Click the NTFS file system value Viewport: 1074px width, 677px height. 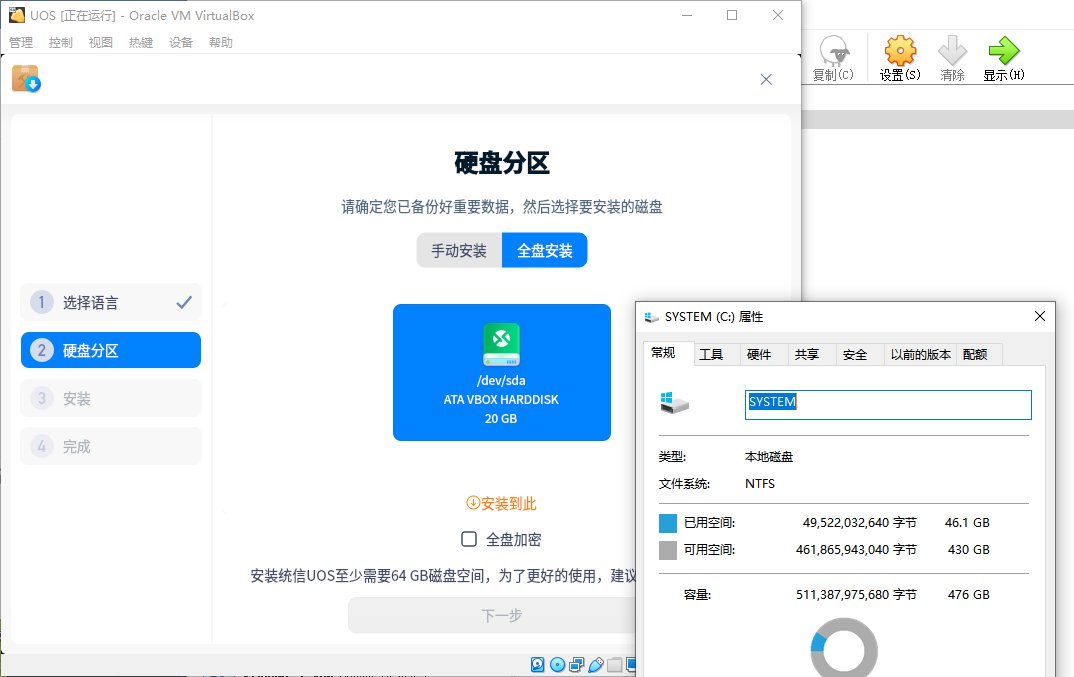[760, 484]
